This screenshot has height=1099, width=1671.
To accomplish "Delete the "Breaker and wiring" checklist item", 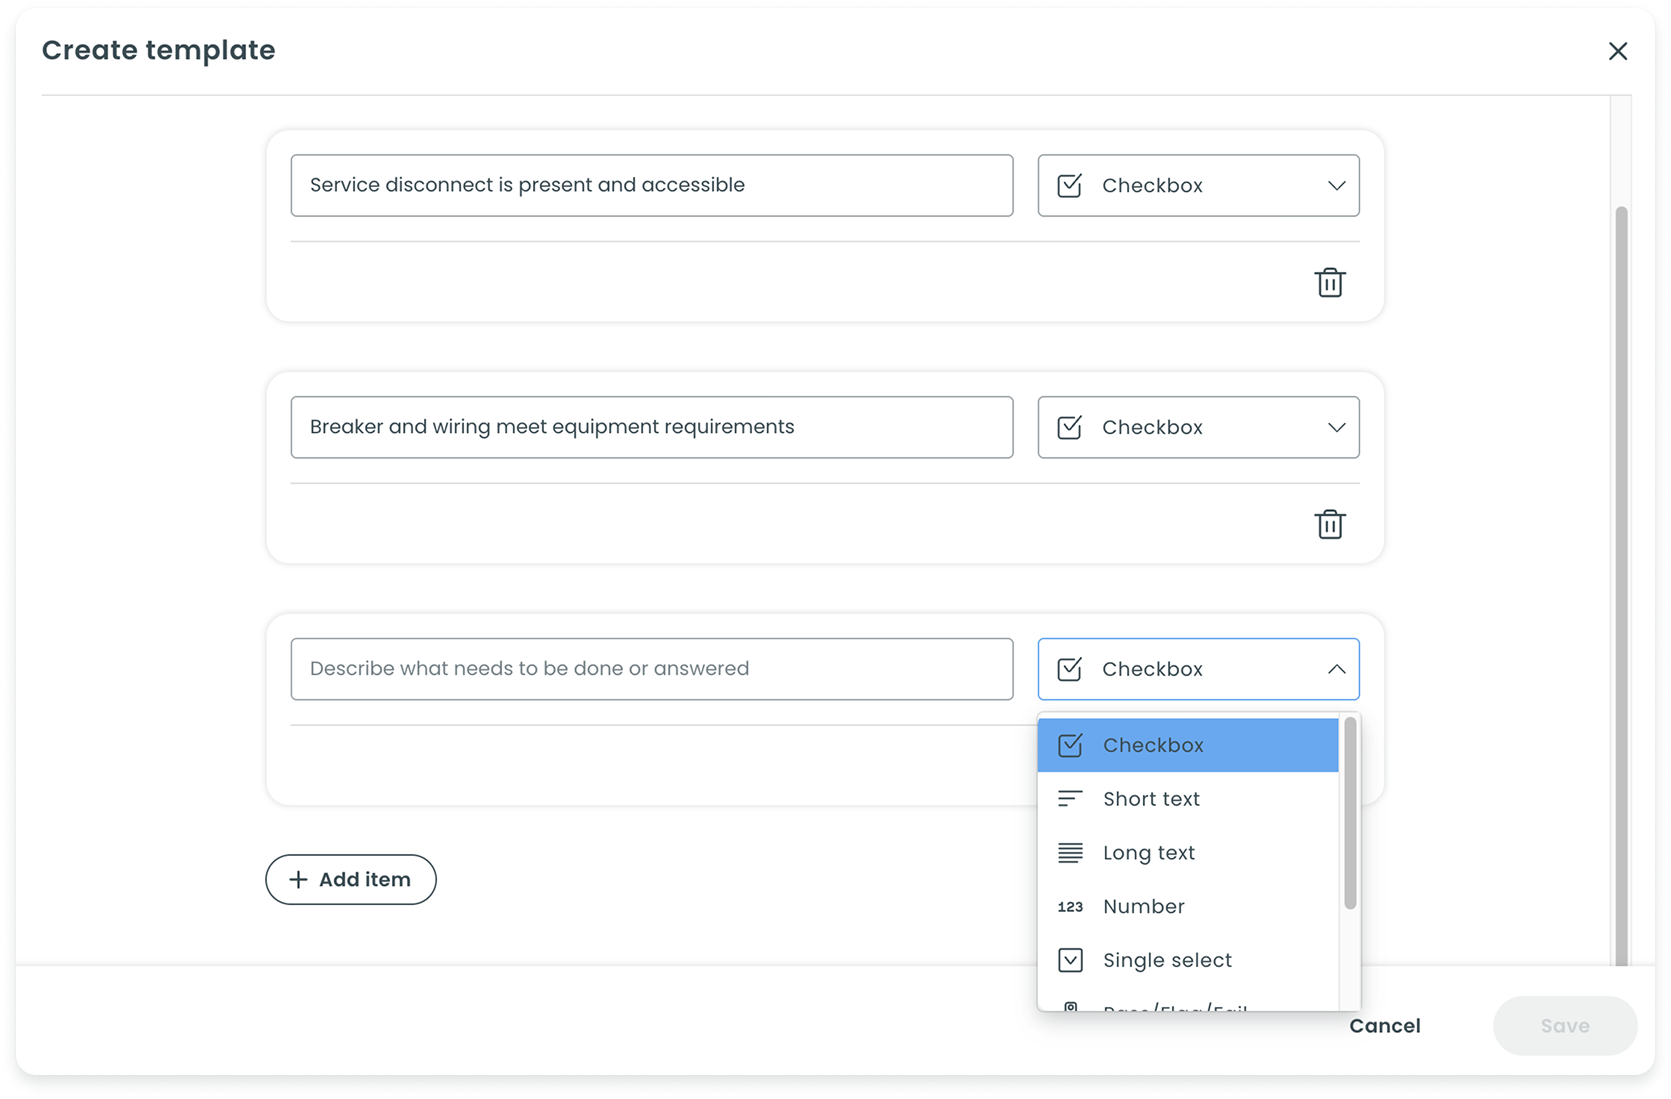I will coord(1330,523).
